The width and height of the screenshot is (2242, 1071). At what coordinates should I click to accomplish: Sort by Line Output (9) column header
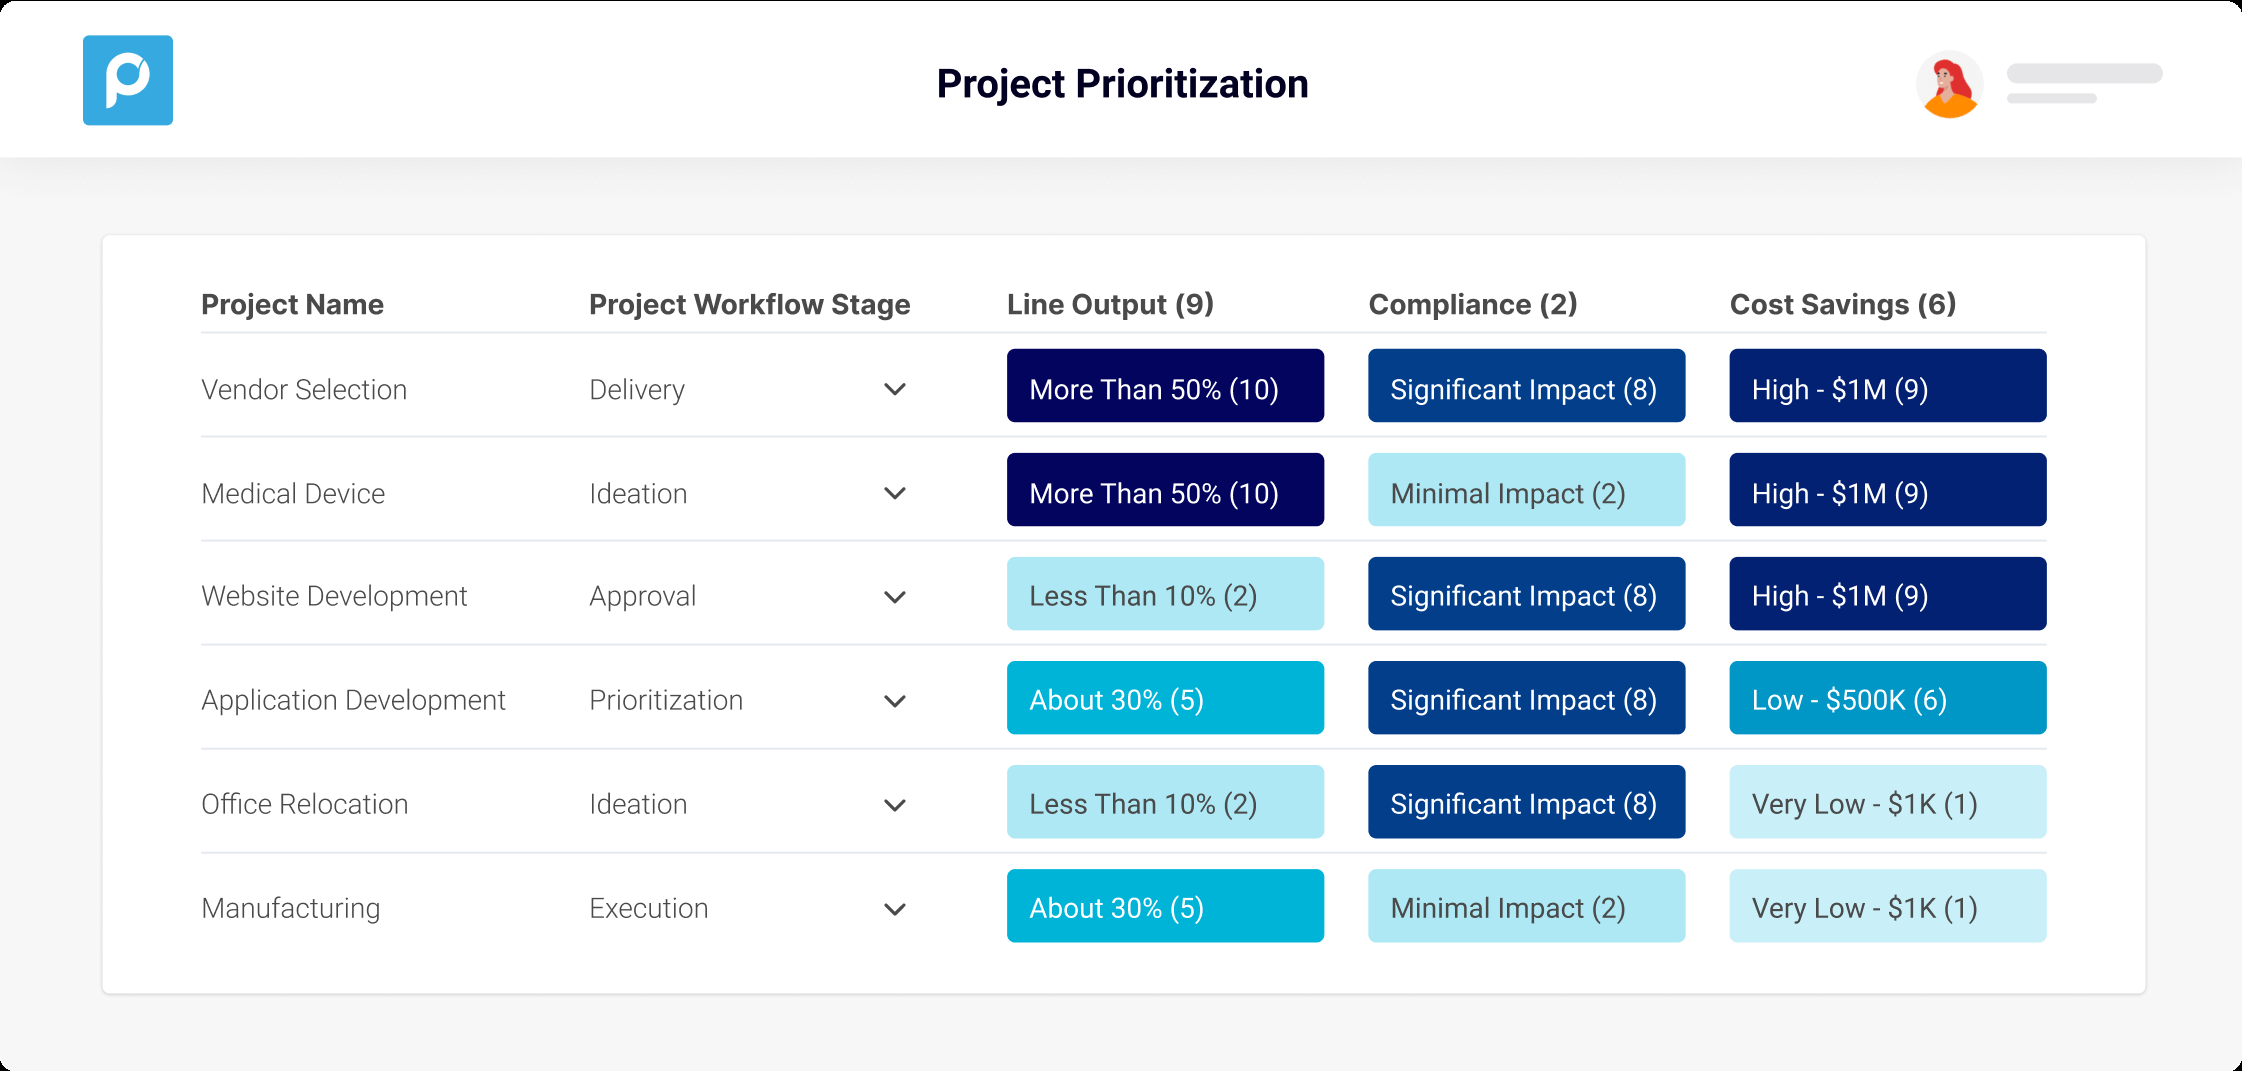point(1110,304)
